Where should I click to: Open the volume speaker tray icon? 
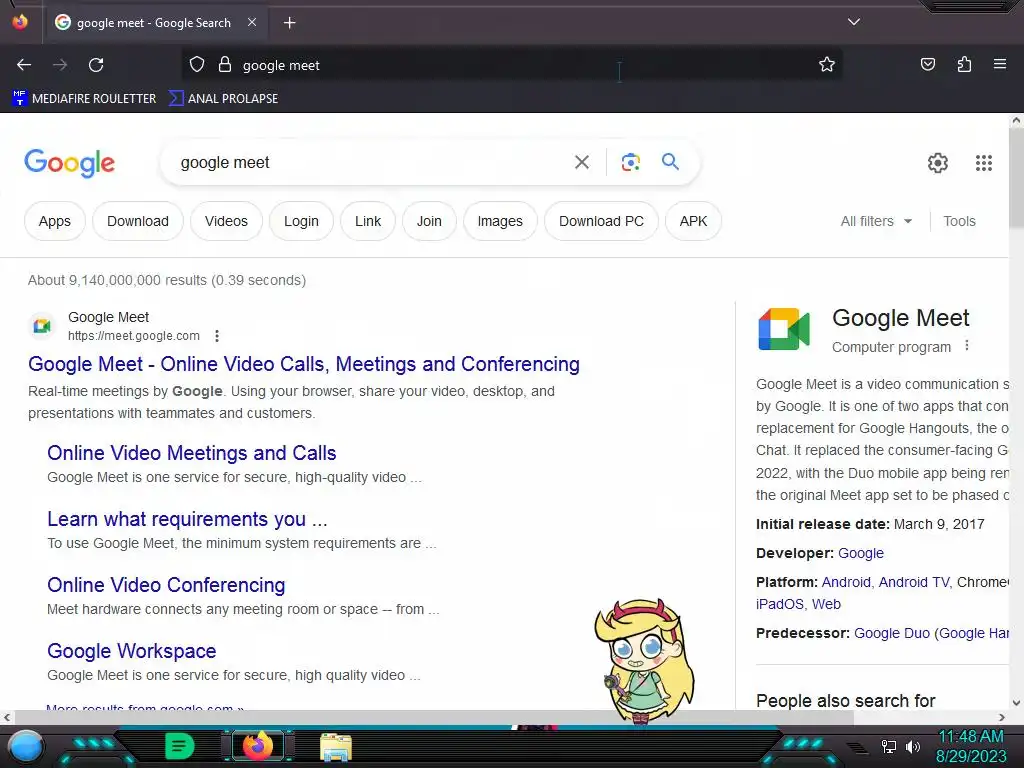point(913,746)
